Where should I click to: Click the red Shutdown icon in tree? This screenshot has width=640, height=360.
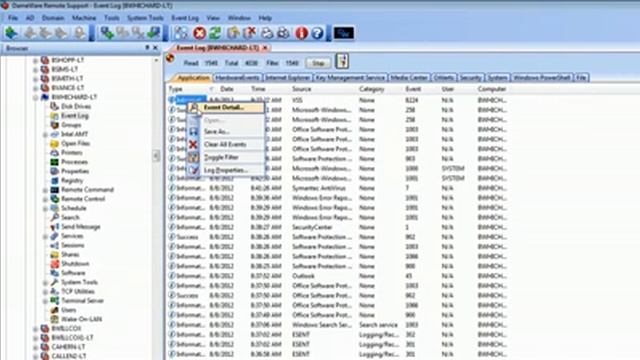pyautogui.click(x=54, y=264)
